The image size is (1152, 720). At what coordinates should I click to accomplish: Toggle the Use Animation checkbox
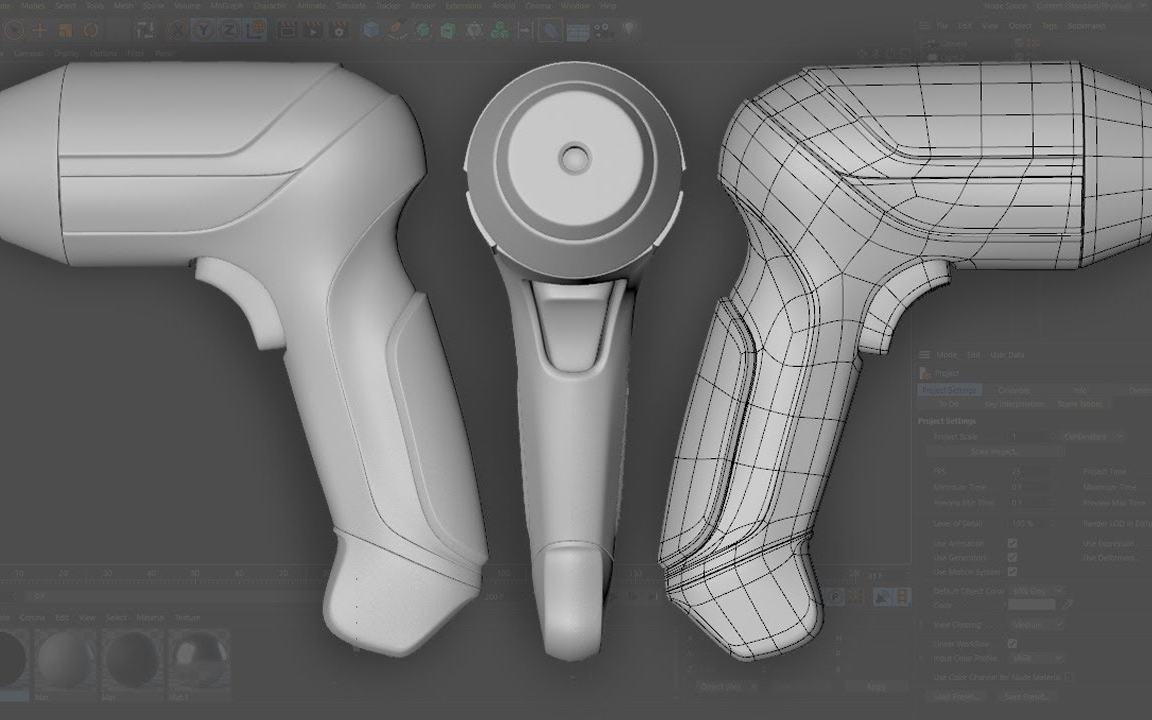tap(1012, 544)
